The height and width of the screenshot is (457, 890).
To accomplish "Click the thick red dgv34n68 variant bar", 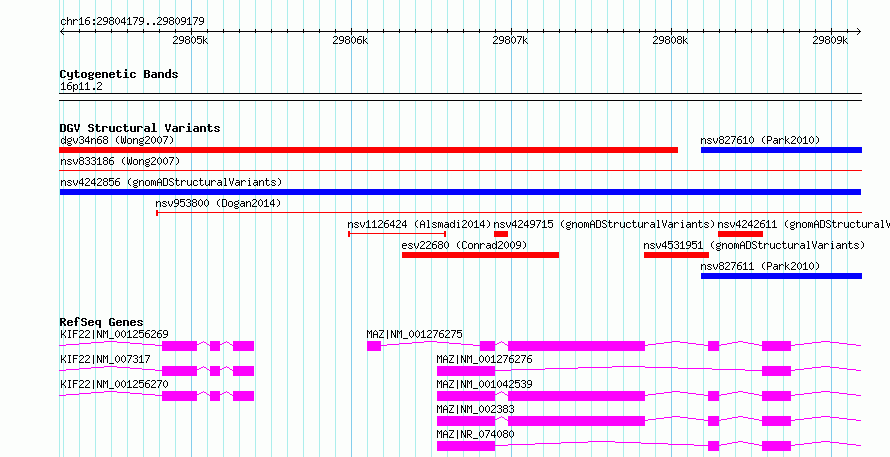I will (x=368, y=150).
